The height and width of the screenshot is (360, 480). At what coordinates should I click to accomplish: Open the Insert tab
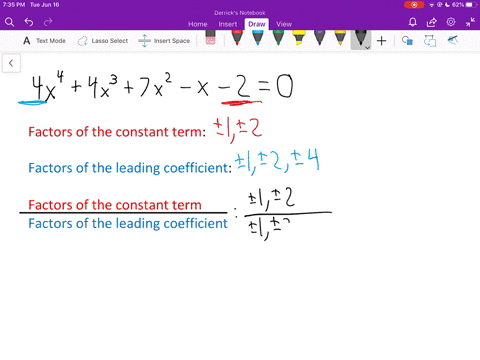point(228,24)
